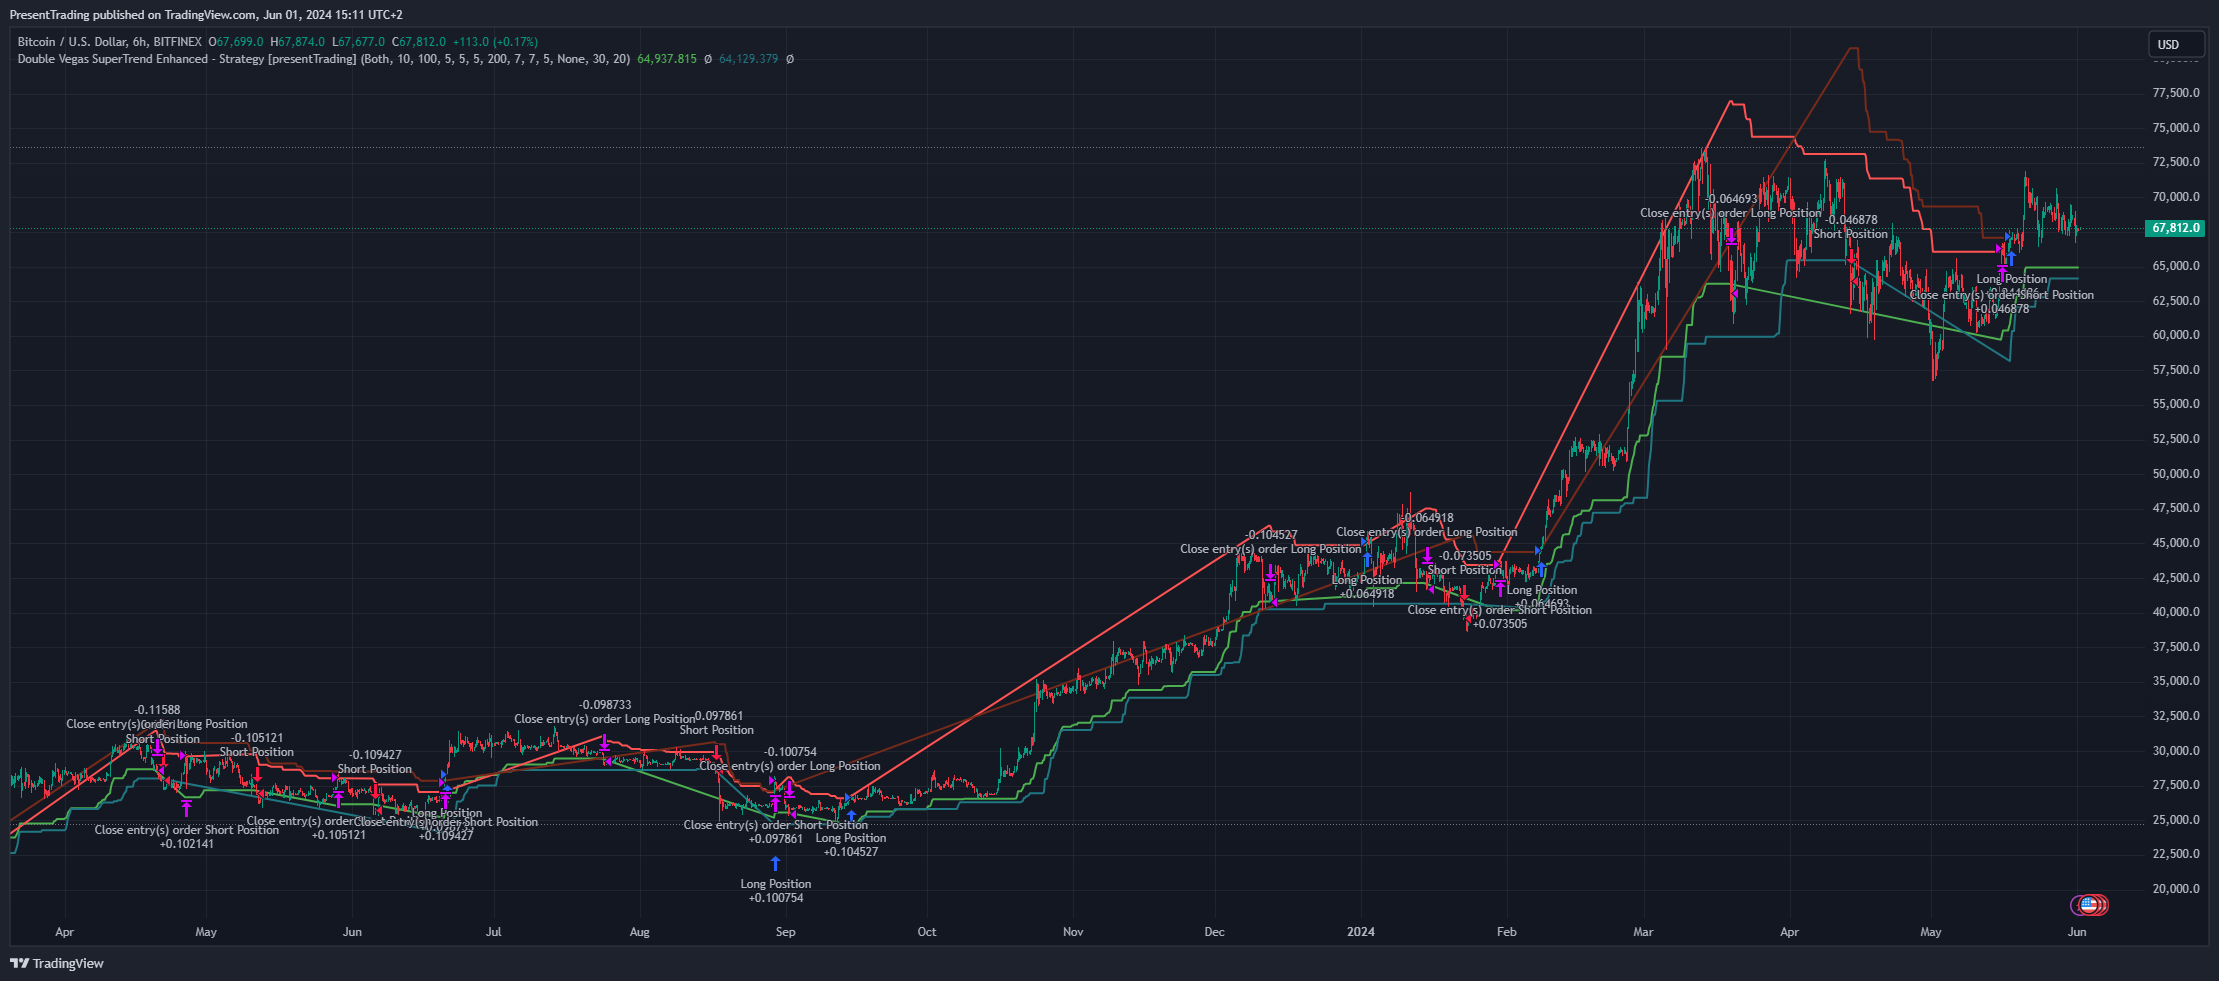
Task: Click the +0.109427 trade label
Action: coord(446,836)
